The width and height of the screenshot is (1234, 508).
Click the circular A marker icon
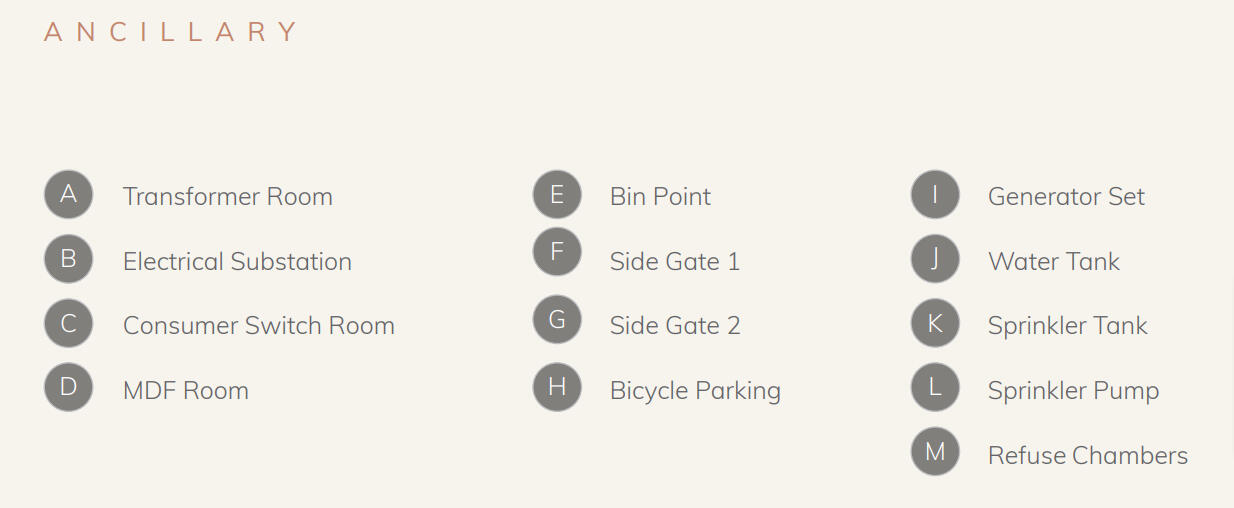(x=68, y=194)
